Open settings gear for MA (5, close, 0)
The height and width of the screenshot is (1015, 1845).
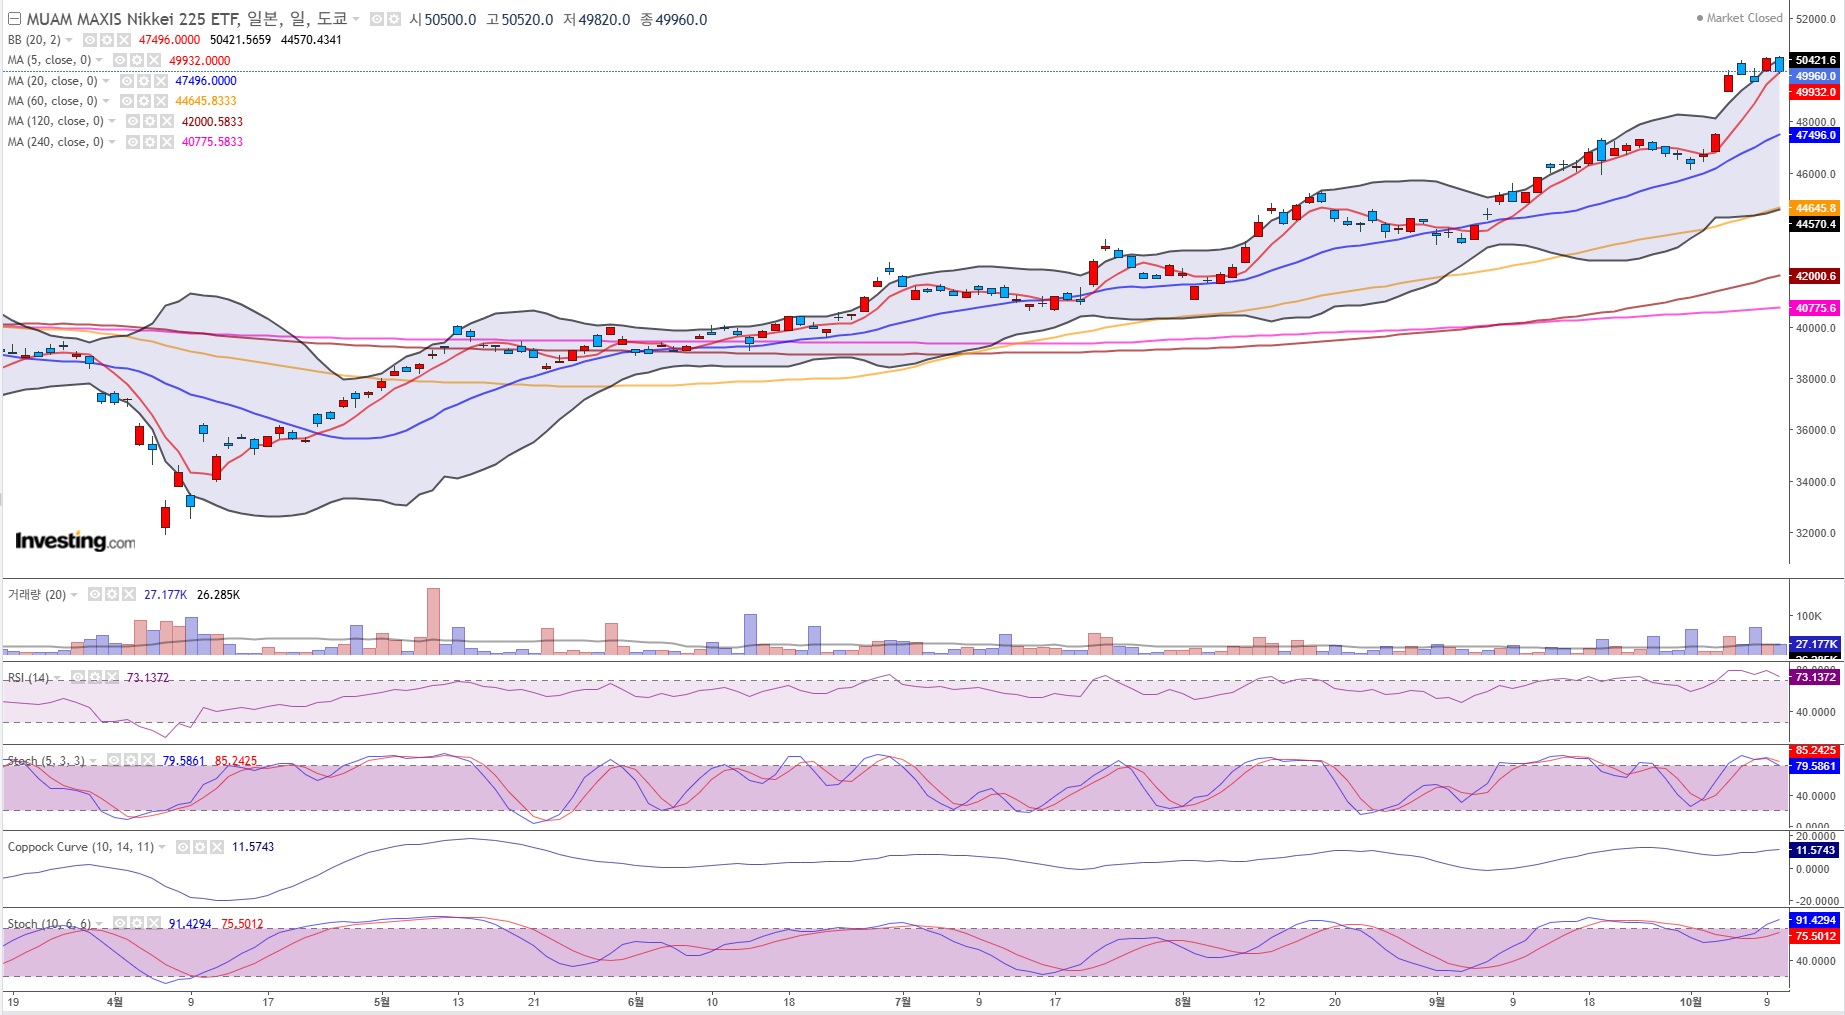(137, 60)
